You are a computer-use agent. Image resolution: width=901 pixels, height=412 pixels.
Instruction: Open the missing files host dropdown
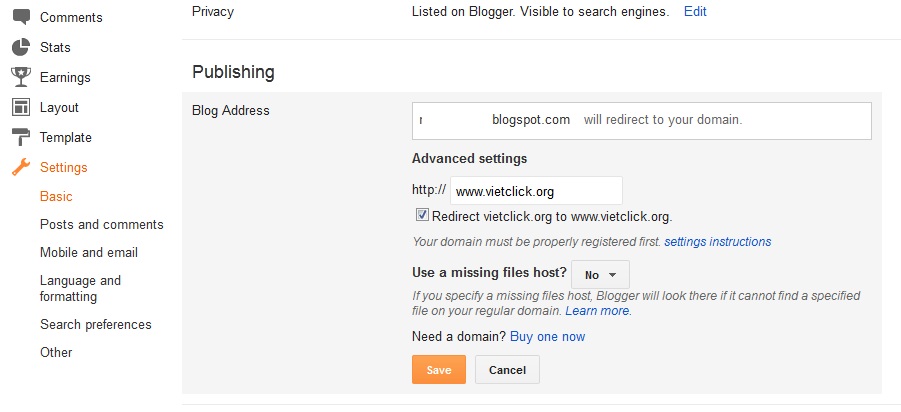[x=600, y=274]
